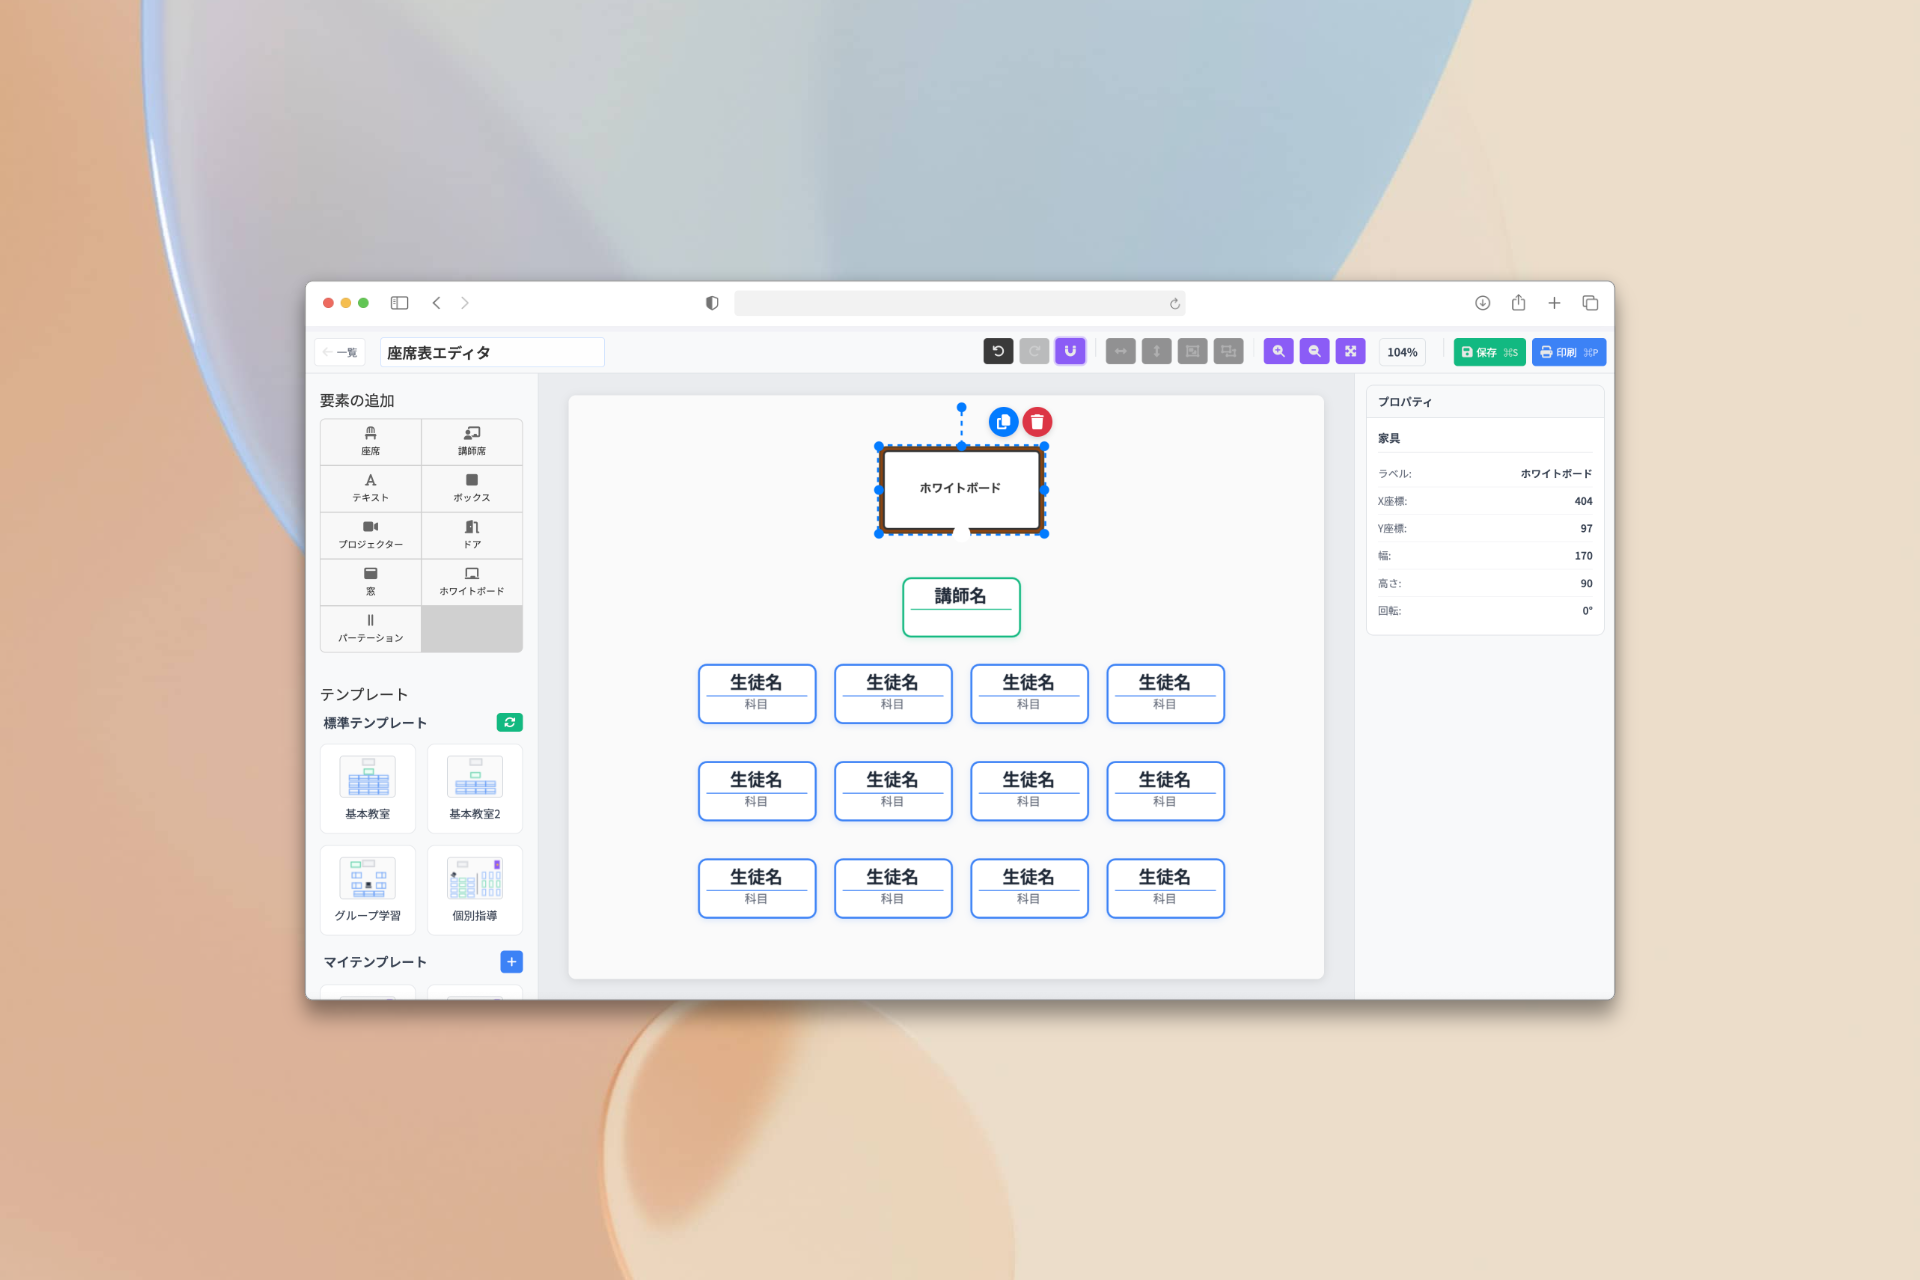Add a ホワイトボード element from the palette
The width and height of the screenshot is (1920, 1280).
click(472, 582)
